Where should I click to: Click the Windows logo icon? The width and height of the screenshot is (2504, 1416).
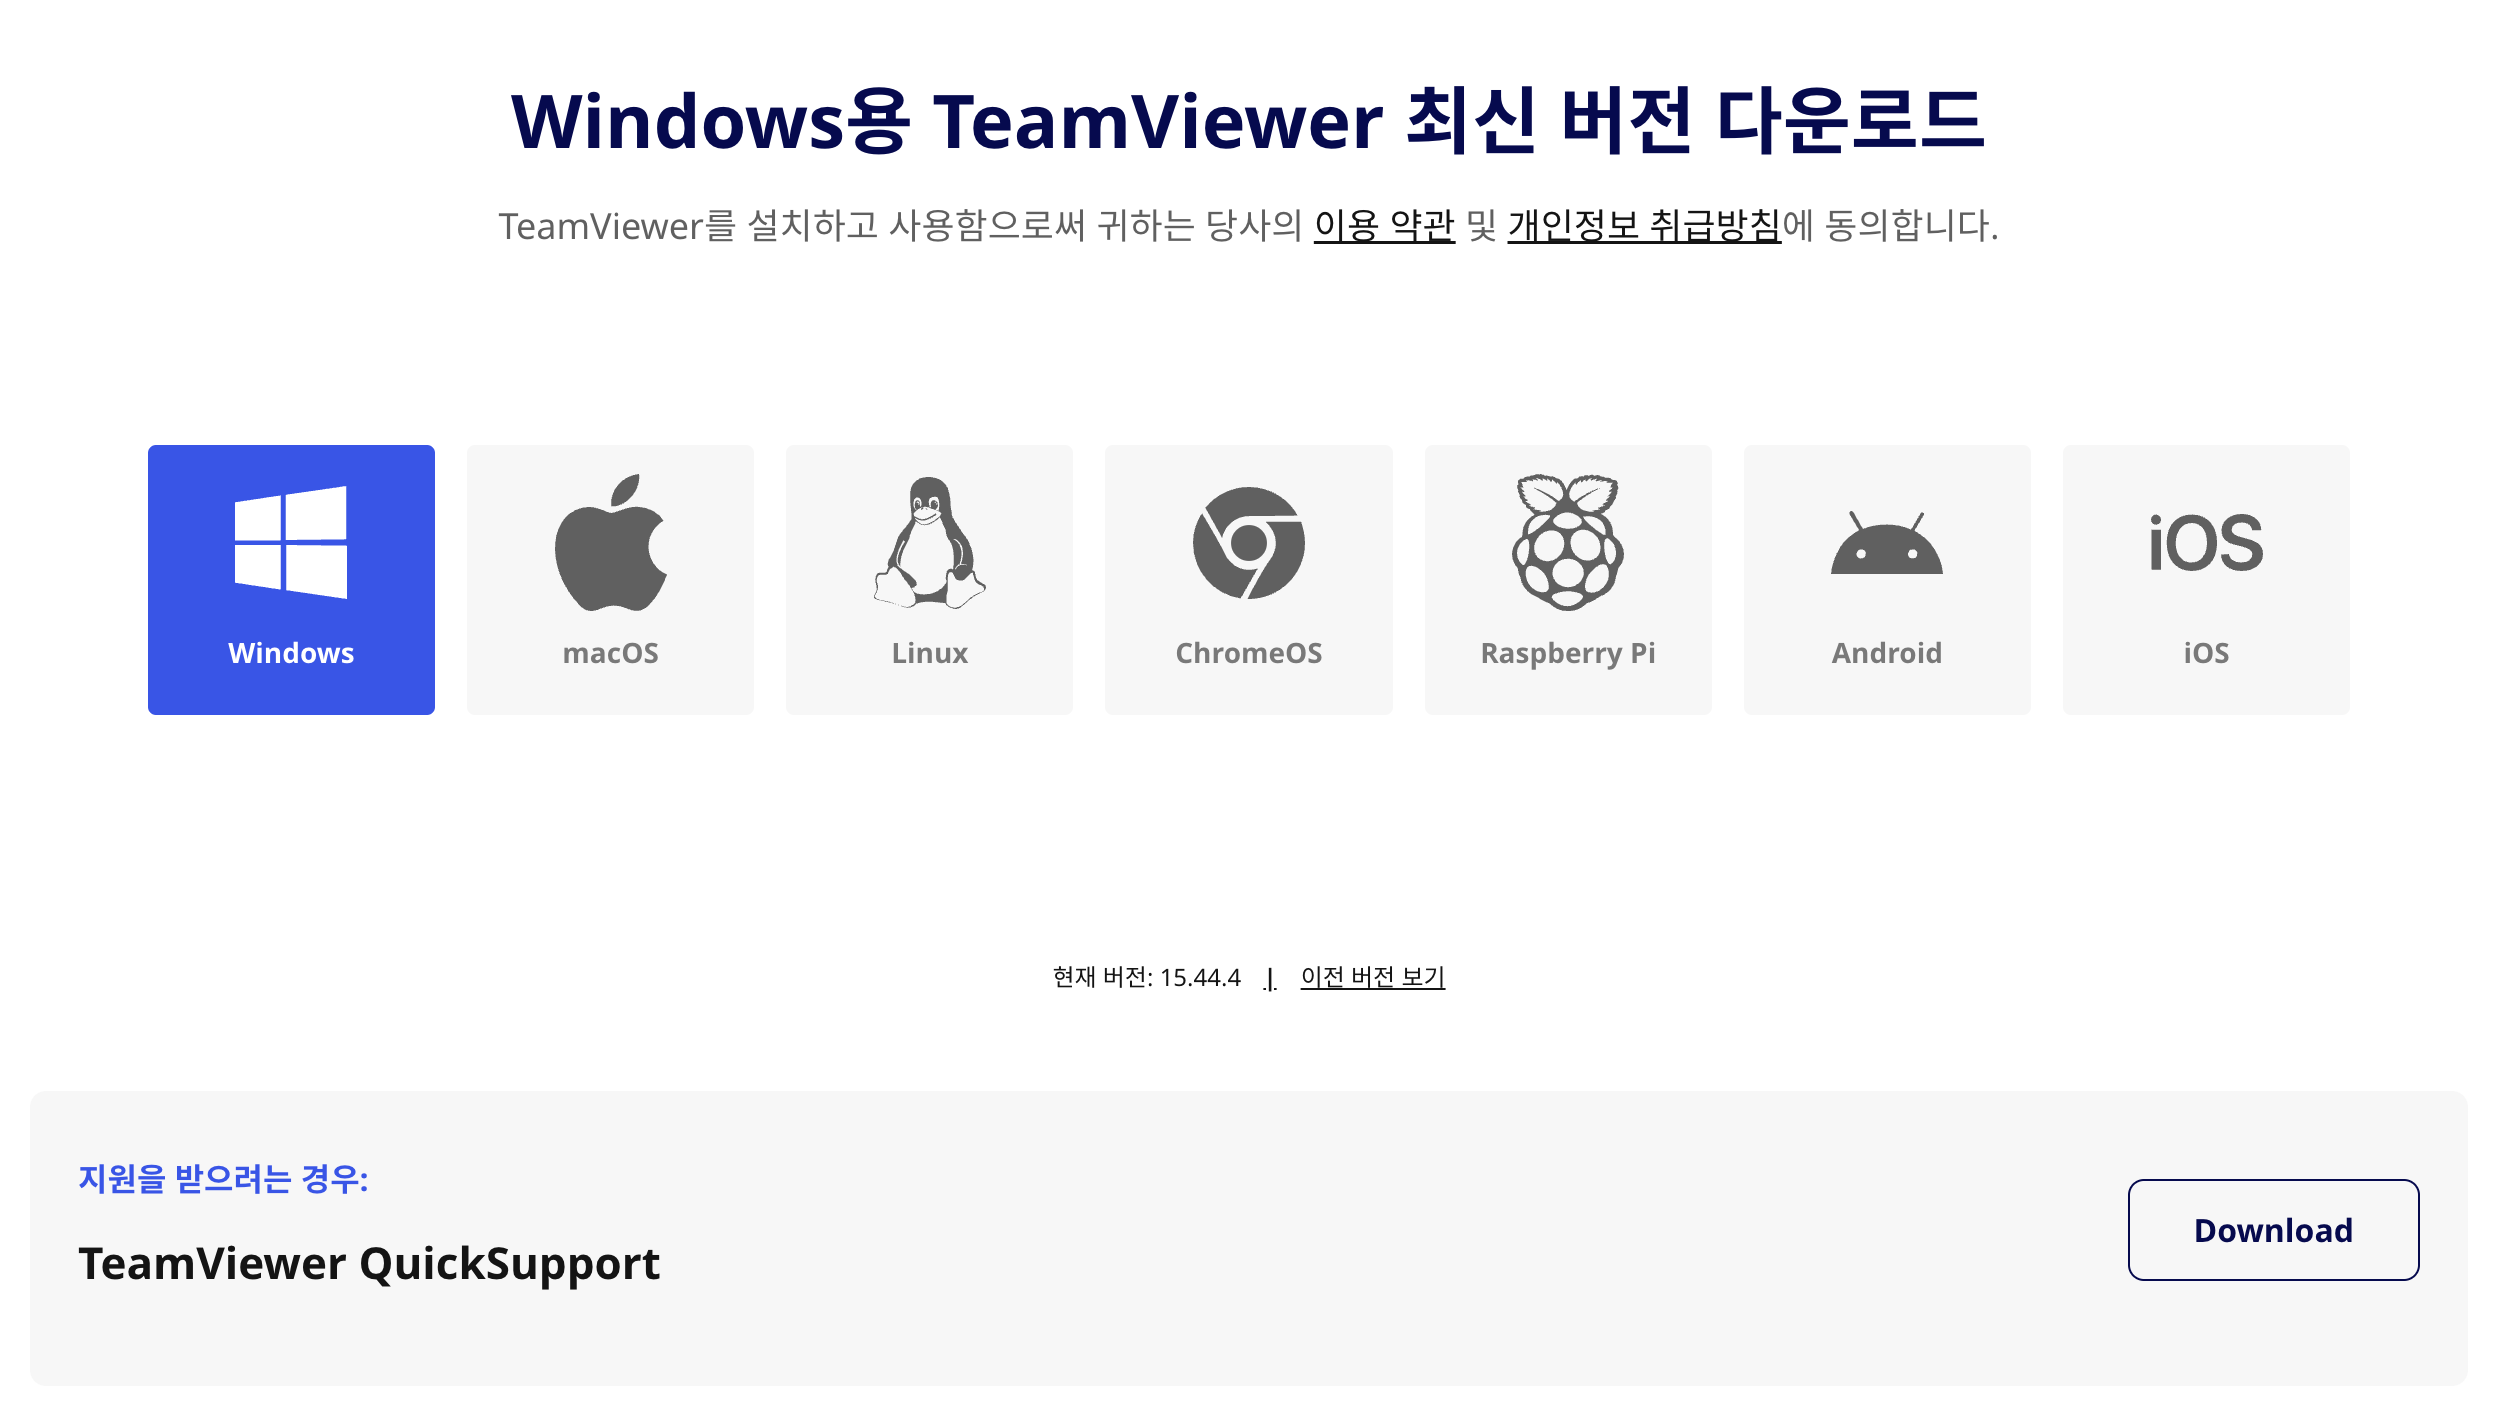point(291,542)
